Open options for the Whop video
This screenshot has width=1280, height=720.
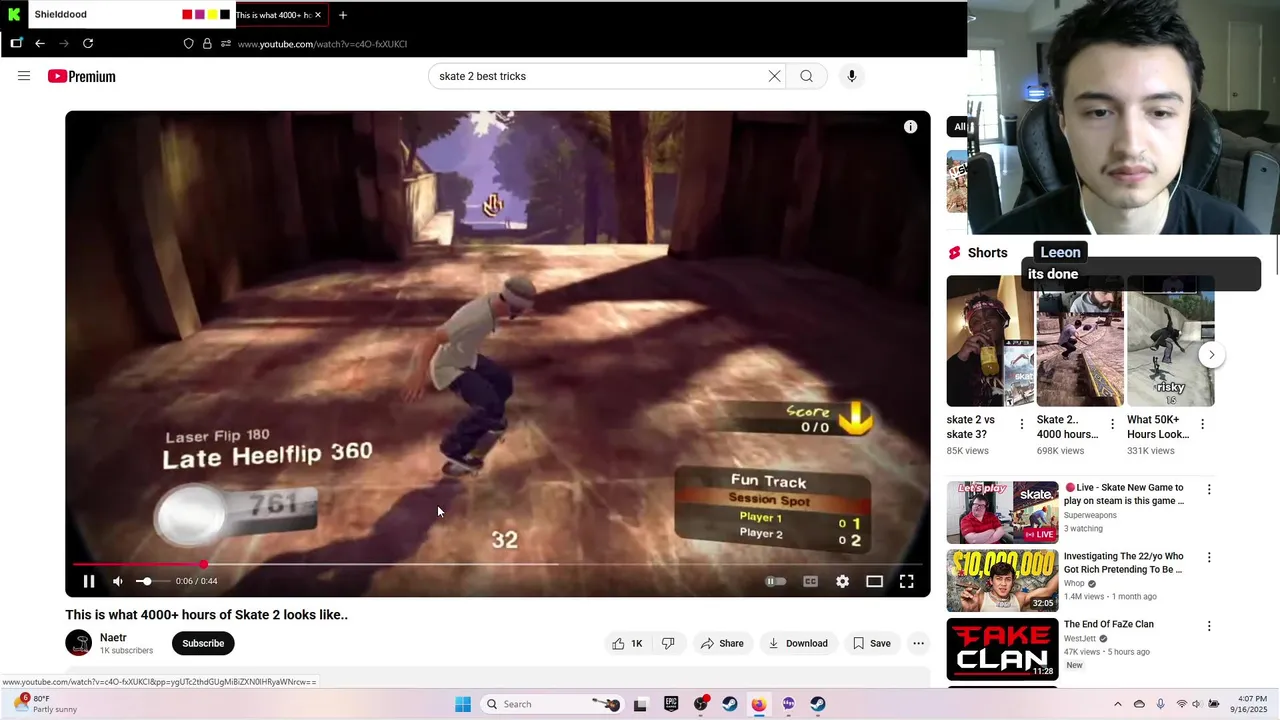coord(1209,557)
